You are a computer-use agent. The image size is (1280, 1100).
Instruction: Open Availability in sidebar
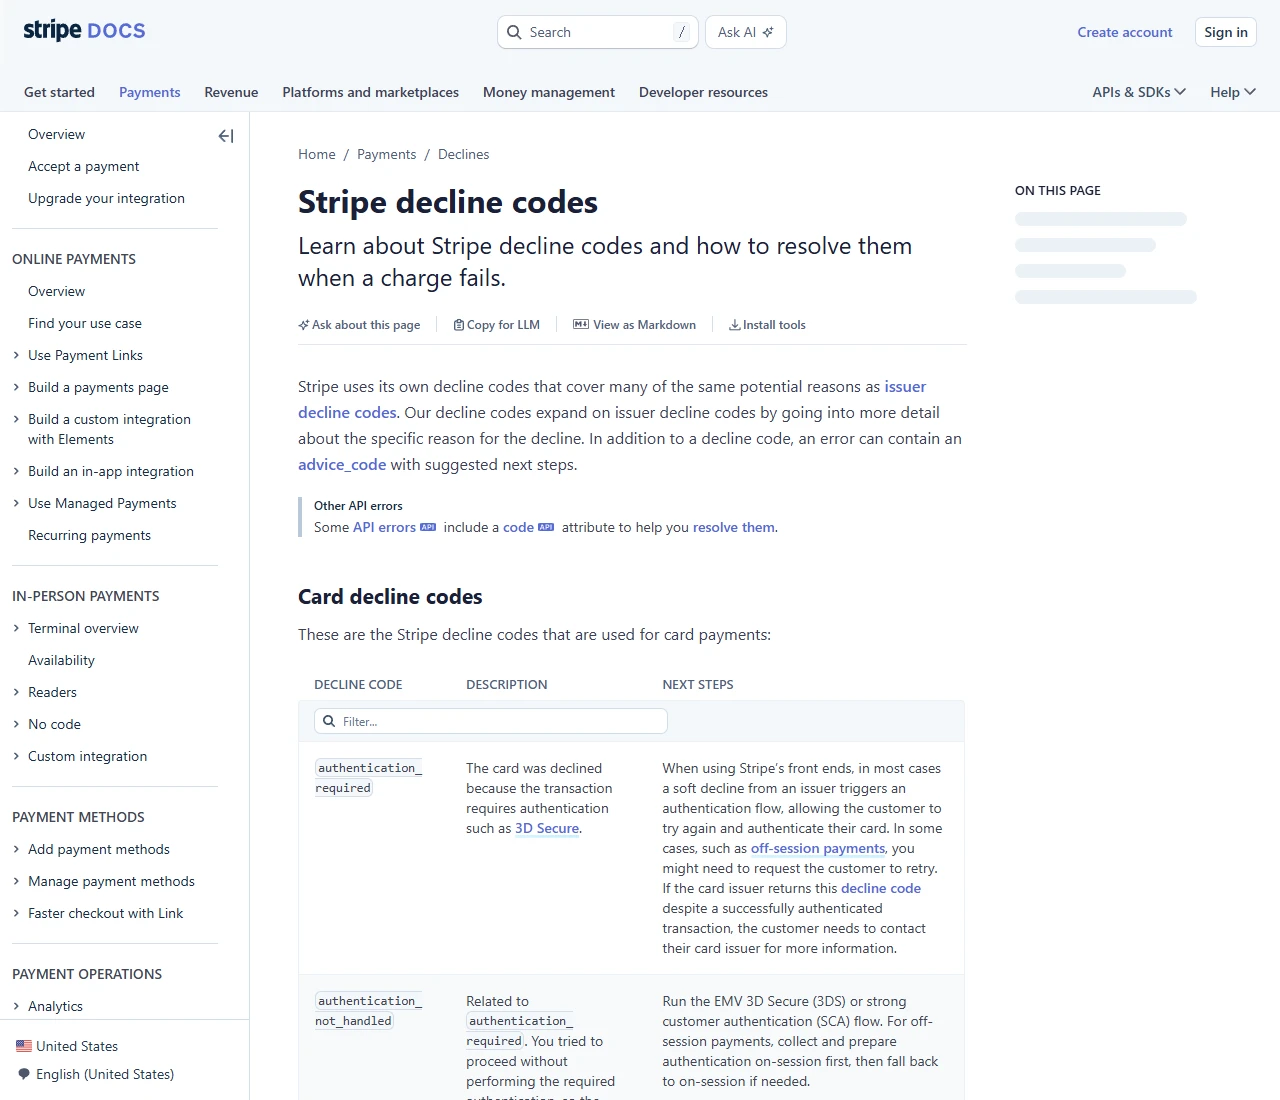(x=61, y=660)
